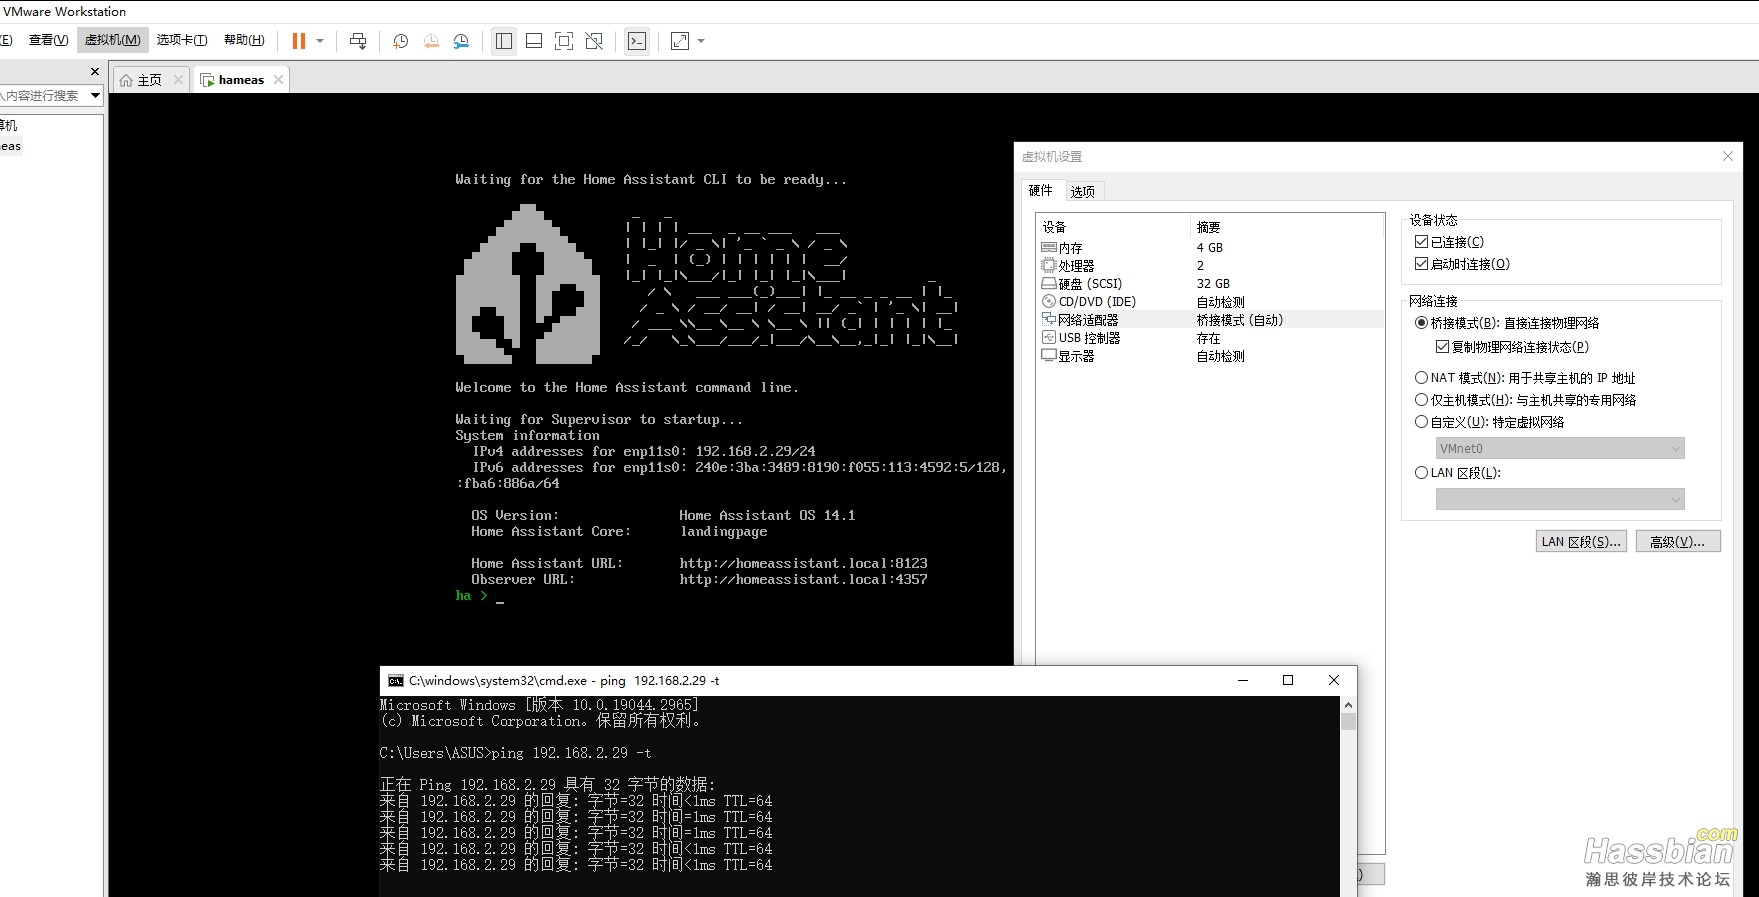Click the 32 GB disk summary value
1759x897 pixels.
[x=1213, y=283]
